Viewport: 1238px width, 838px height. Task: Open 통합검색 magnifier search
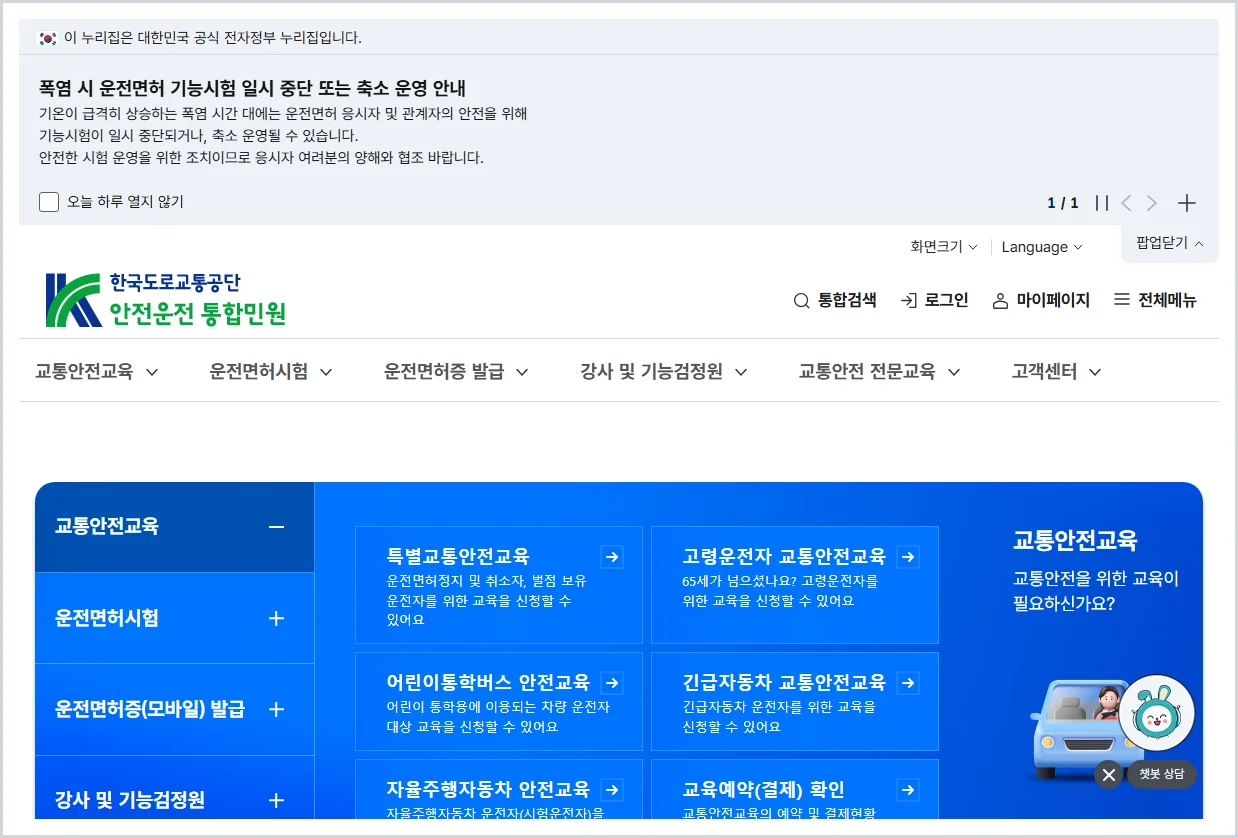click(835, 300)
